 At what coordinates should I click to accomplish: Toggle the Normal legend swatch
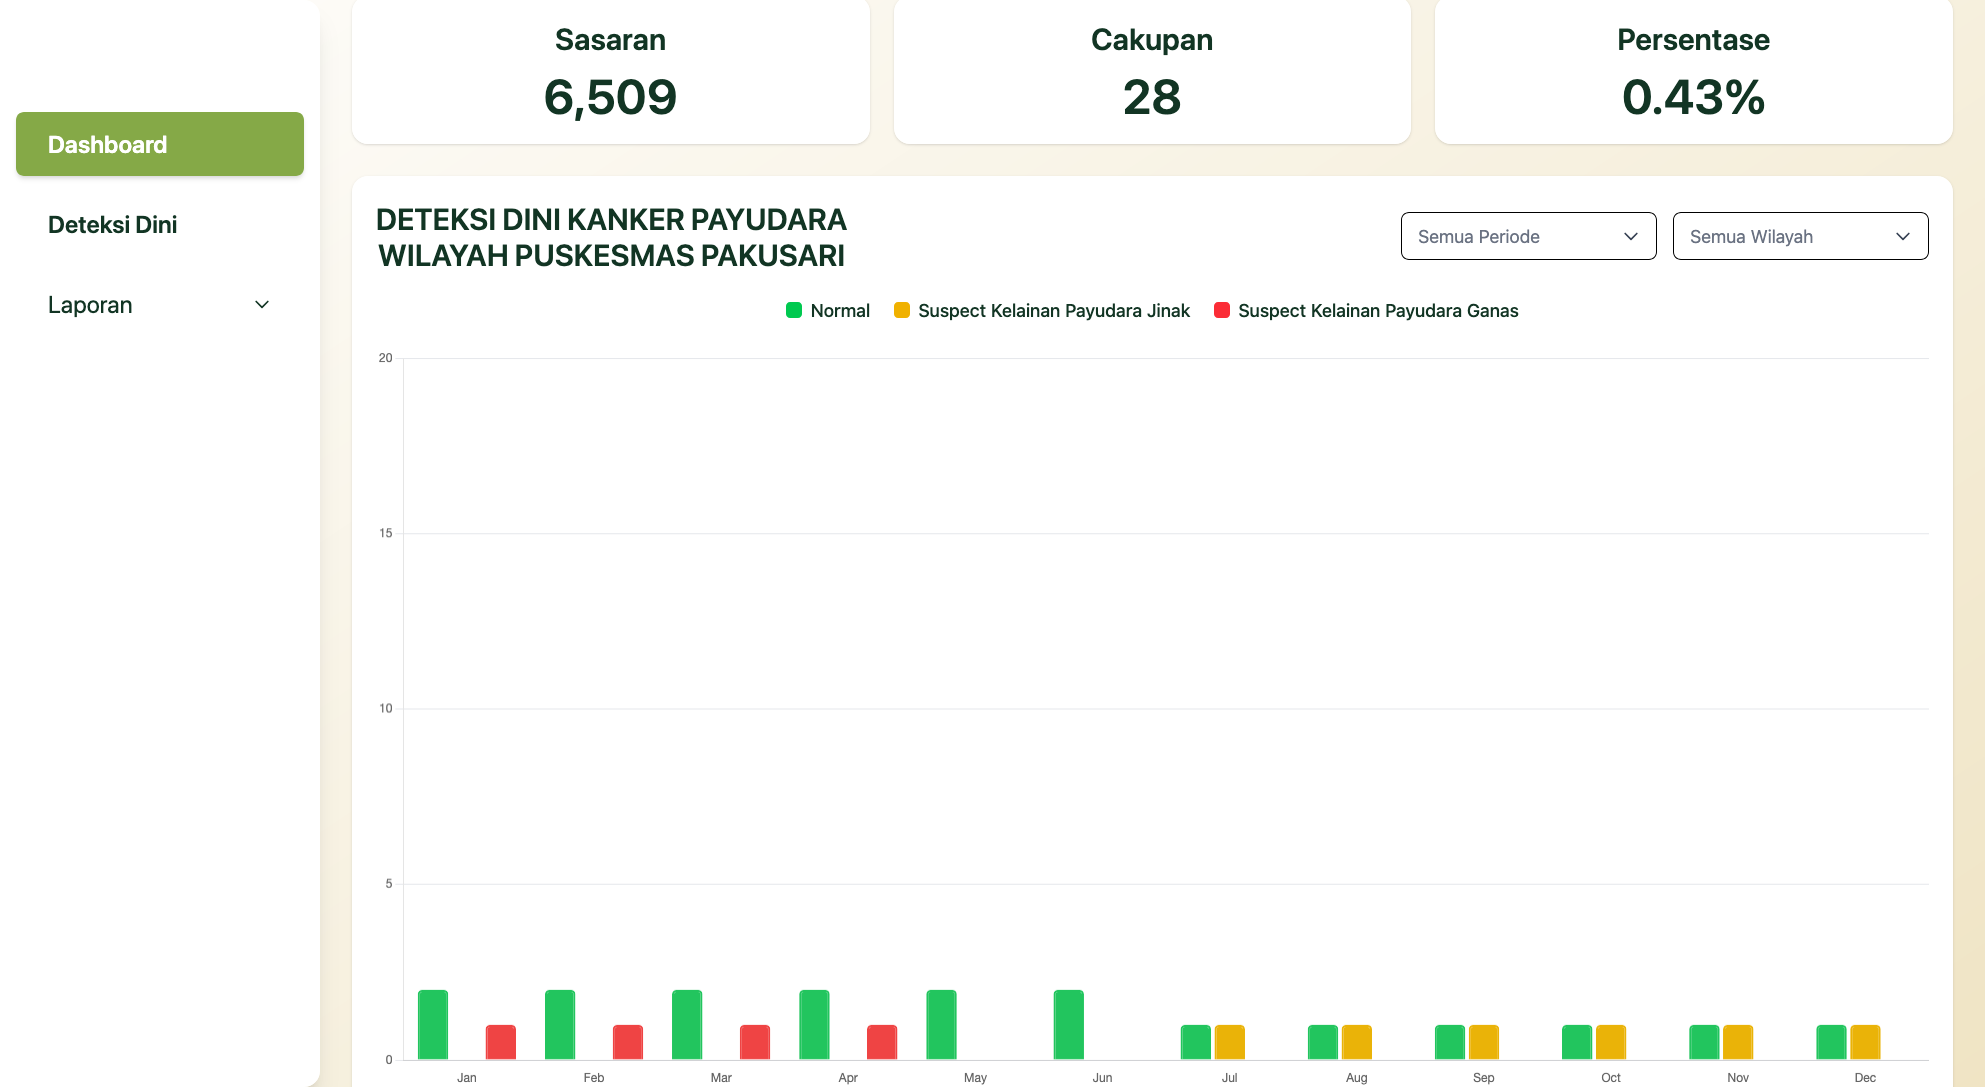794,310
